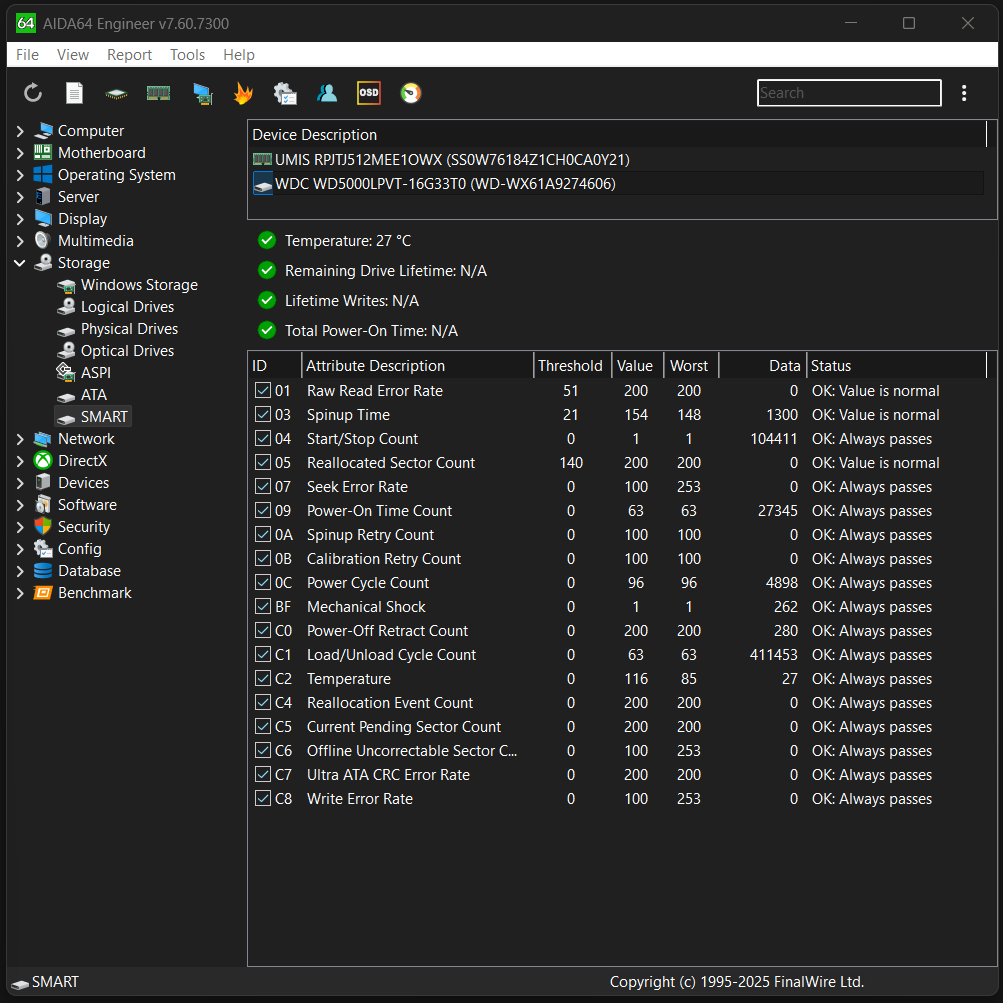Screen dimensions: 1003x1003
Task: Expand the Motherboard tree node
Action: [20, 153]
